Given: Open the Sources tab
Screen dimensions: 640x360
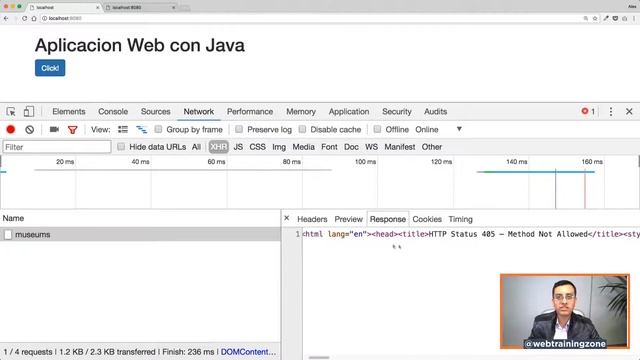Looking at the screenshot, I should pos(156,111).
